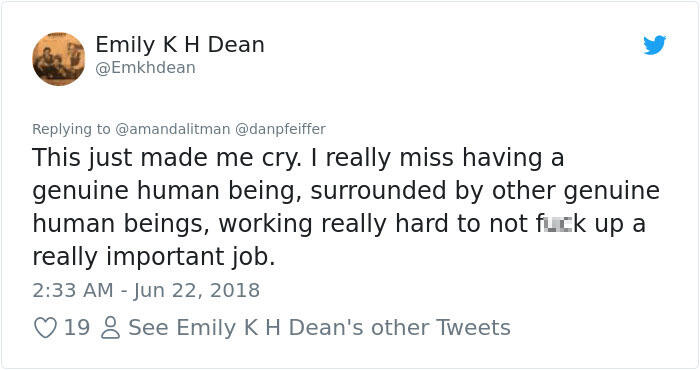Click the Twitter bird logo
The height and width of the screenshot is (370, 700).
point(654,45)
